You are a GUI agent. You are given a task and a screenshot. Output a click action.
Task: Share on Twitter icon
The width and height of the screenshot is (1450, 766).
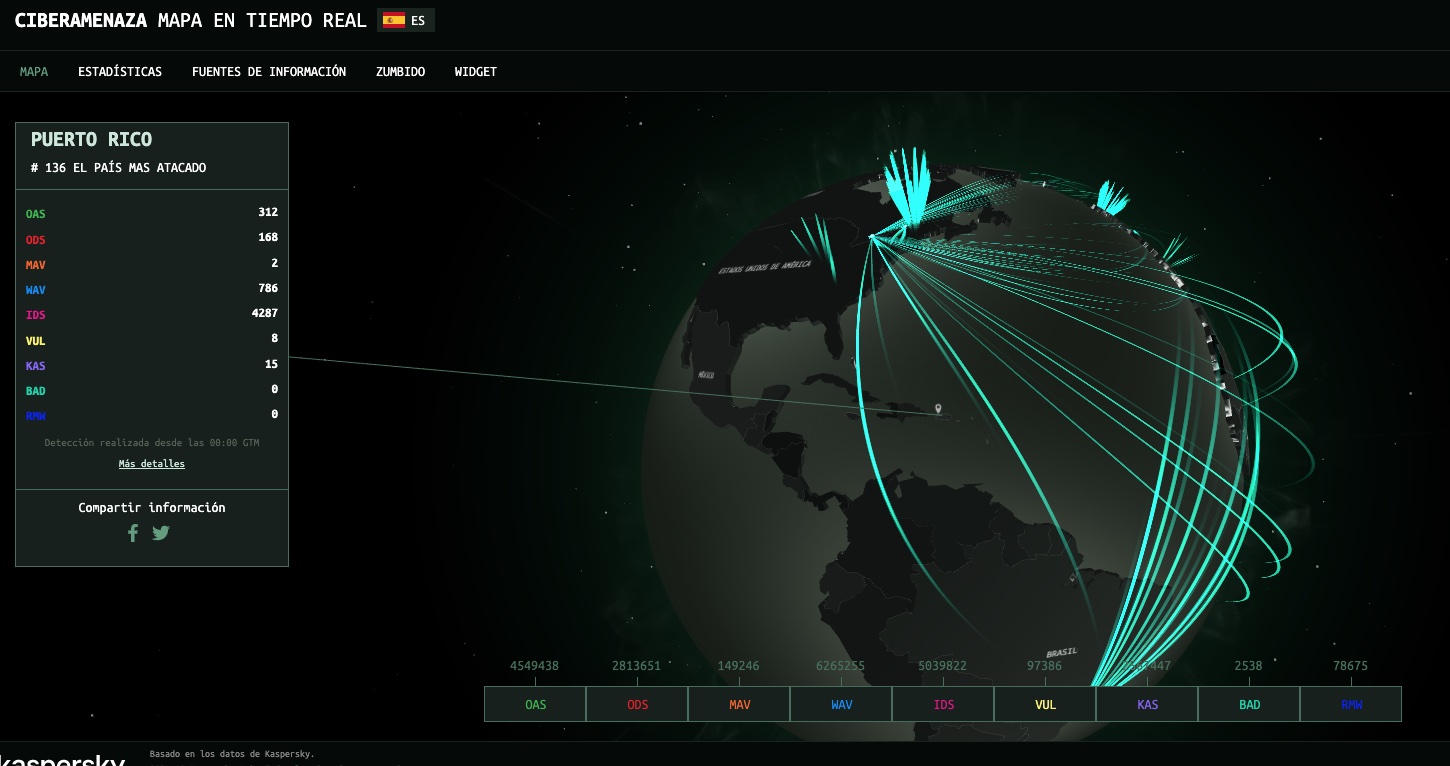point(161,533)
